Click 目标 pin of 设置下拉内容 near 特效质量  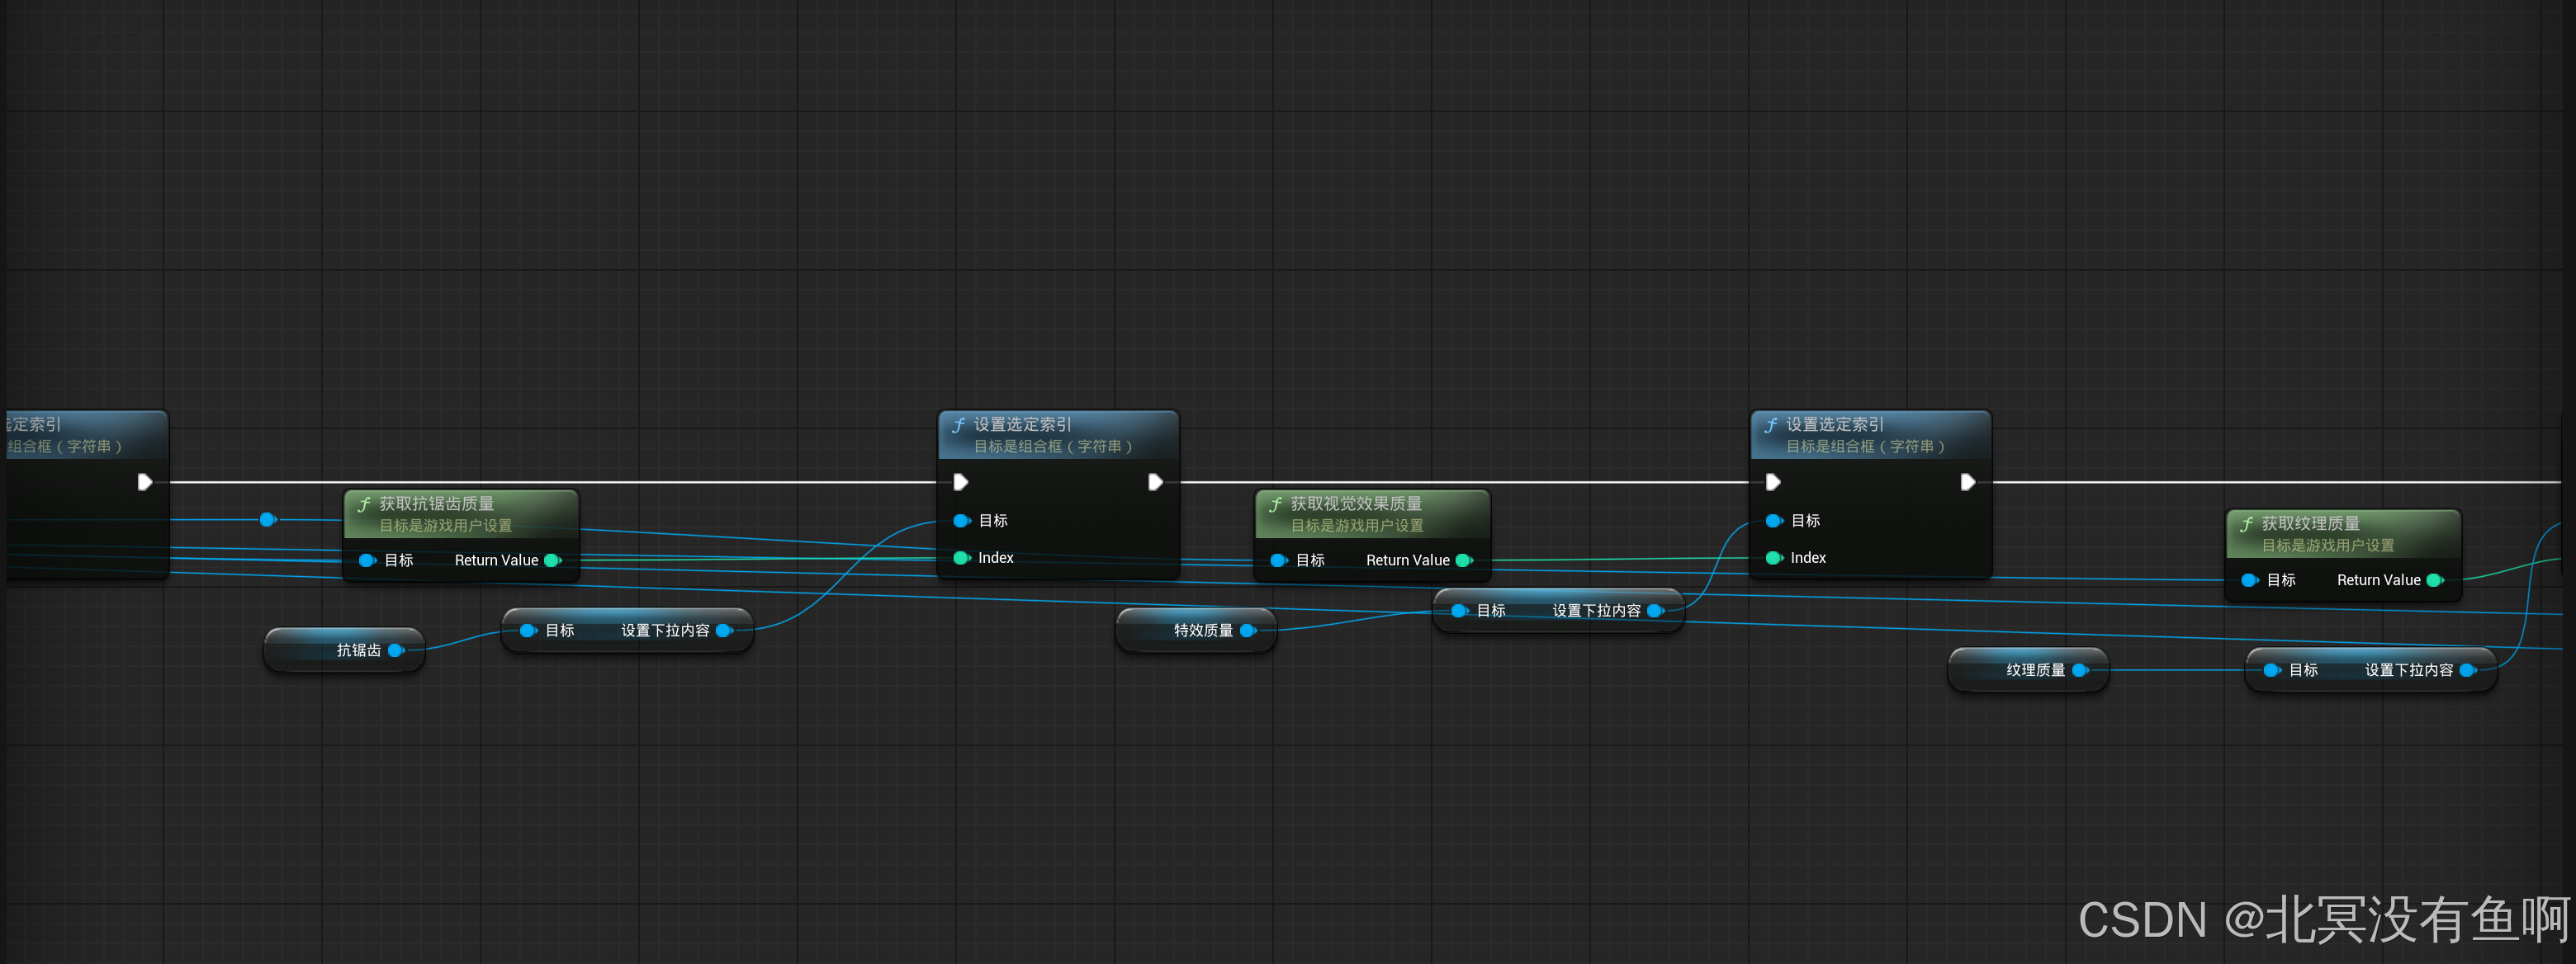point(1459,610)
